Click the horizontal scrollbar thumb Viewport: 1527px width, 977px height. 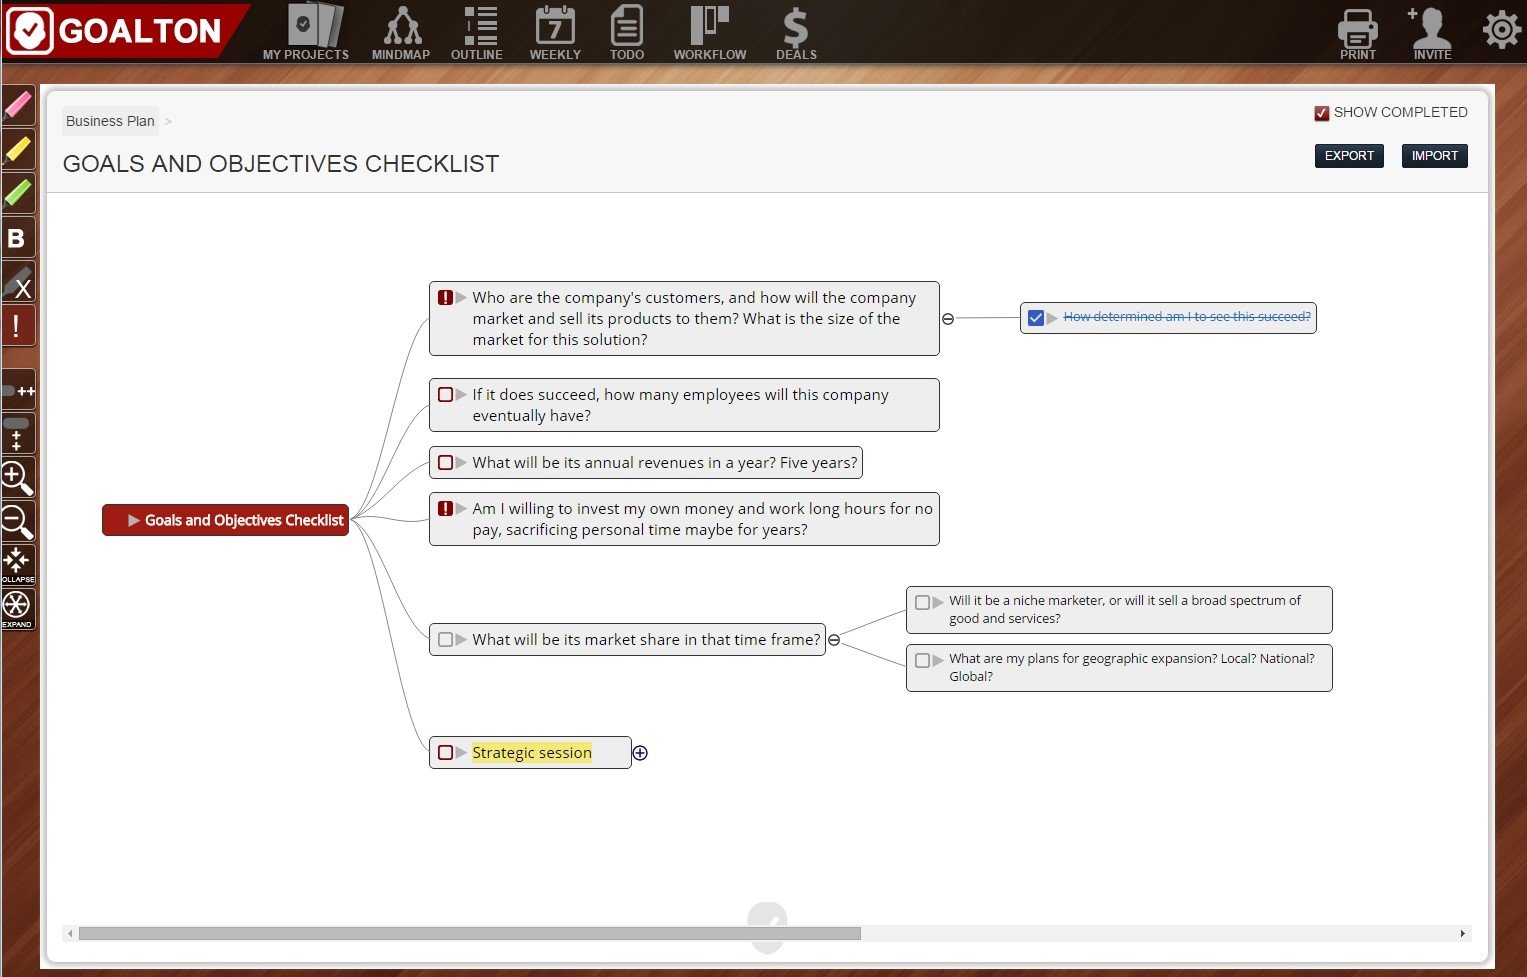pyautogui.click(x=469, y=933)
